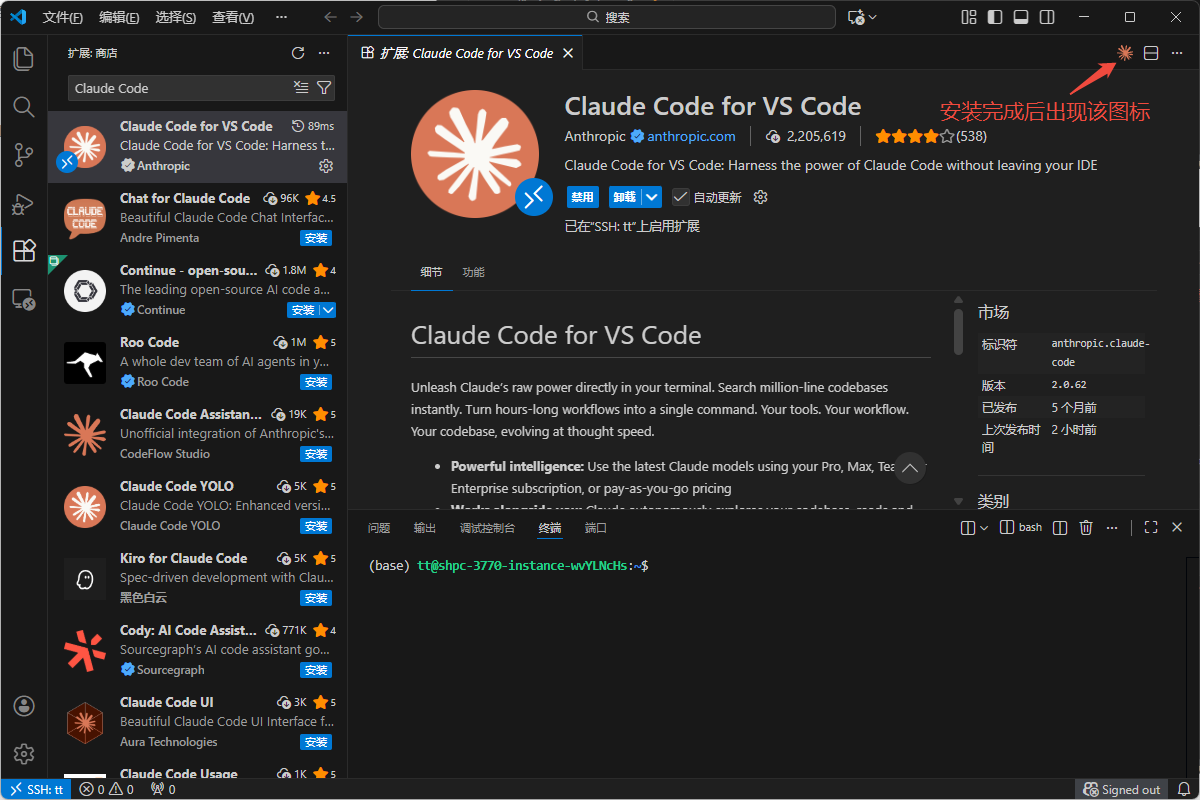The height and width of the screenshot is (800, 1200).
Task: Clear extensions search results icon
Action: pyautogui.click(x=301, y=88)
